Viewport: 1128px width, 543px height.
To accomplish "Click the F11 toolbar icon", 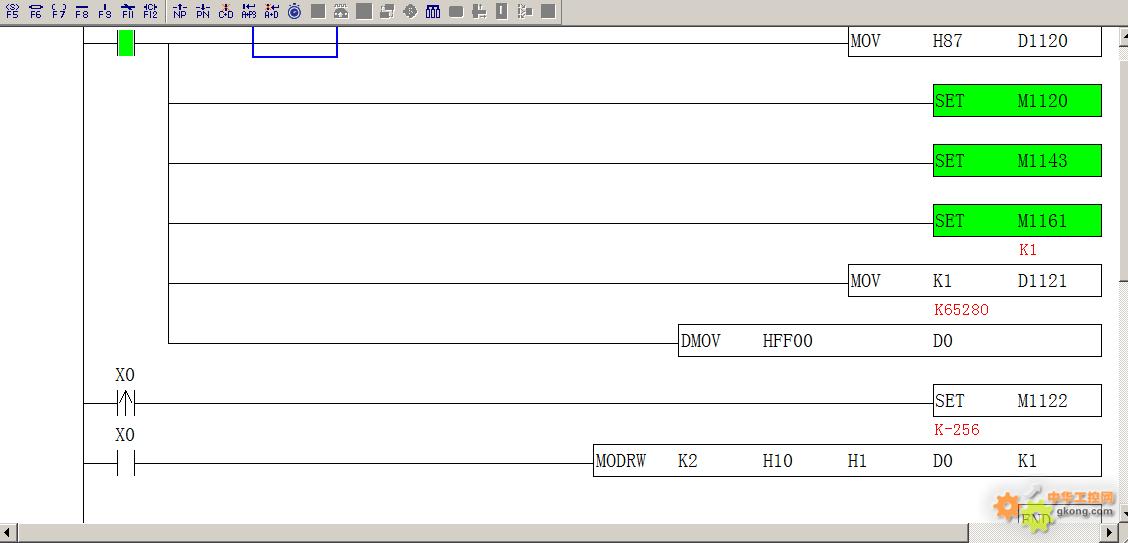I will pos(128,12).
